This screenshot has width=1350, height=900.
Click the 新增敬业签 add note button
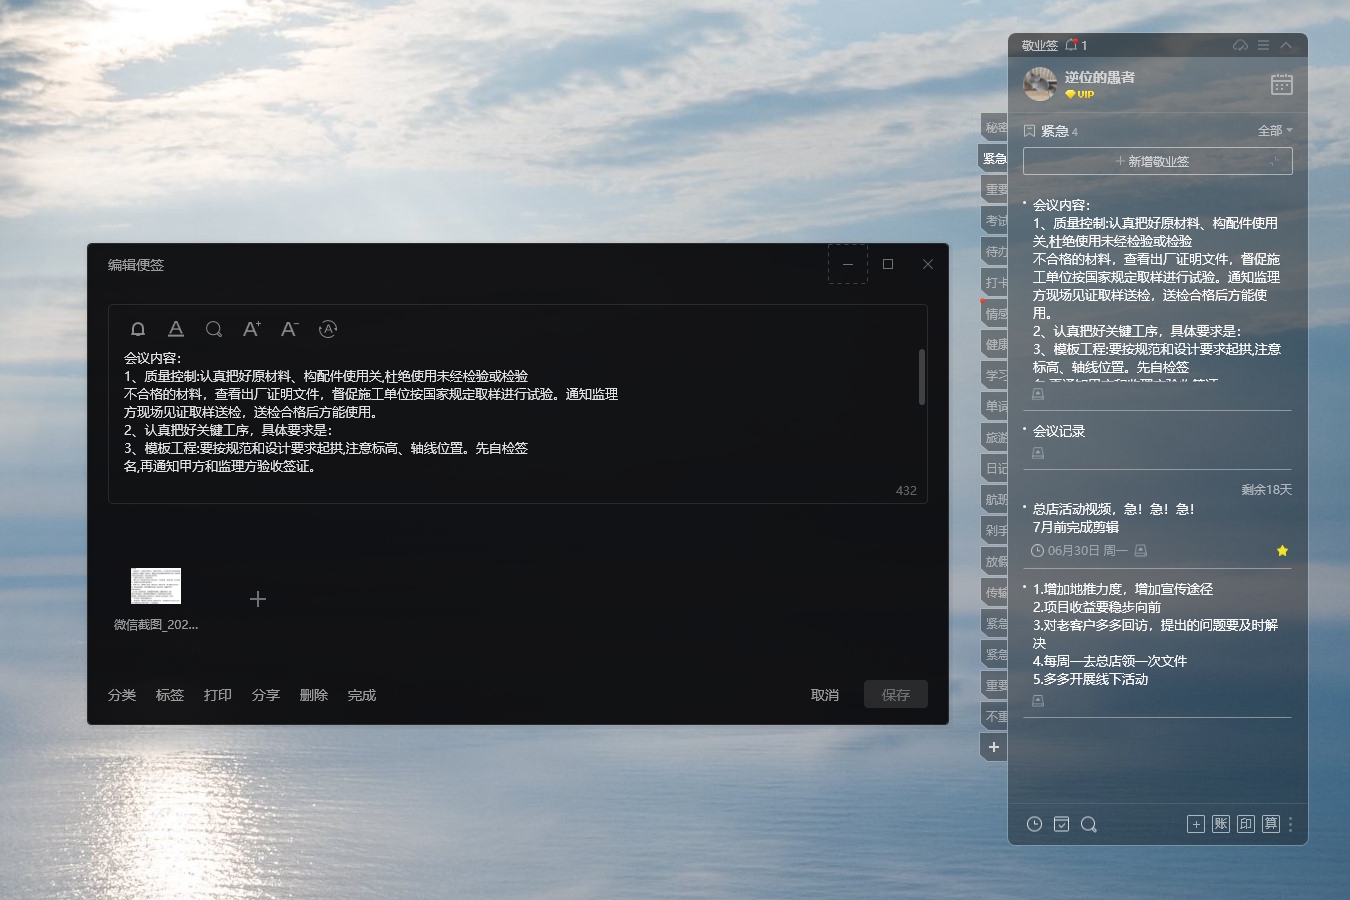pyautogui.click(x=1157, y=161)
